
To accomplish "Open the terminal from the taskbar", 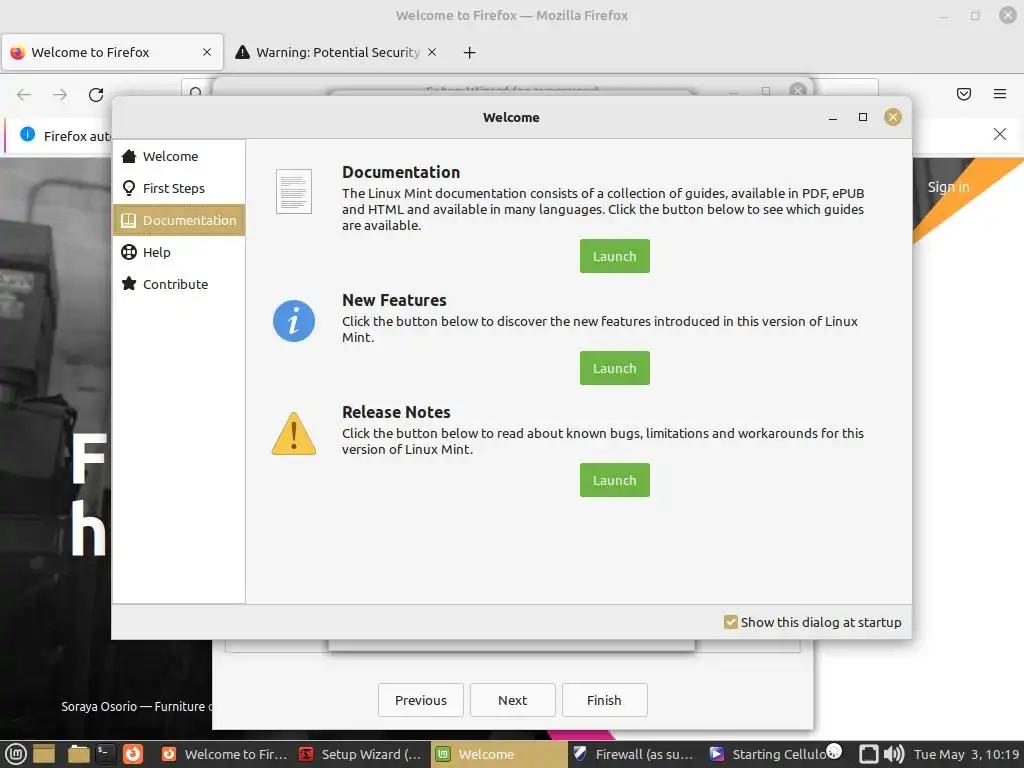I will point(106,754).
